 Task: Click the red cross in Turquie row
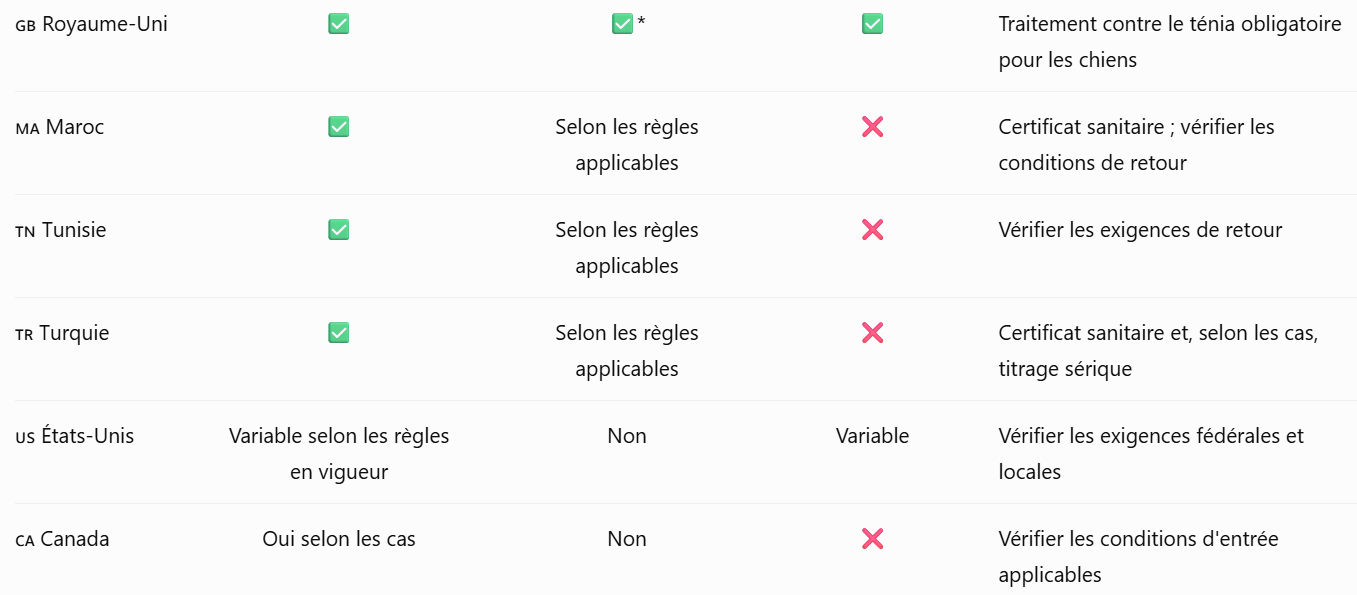tap(873, 333)
